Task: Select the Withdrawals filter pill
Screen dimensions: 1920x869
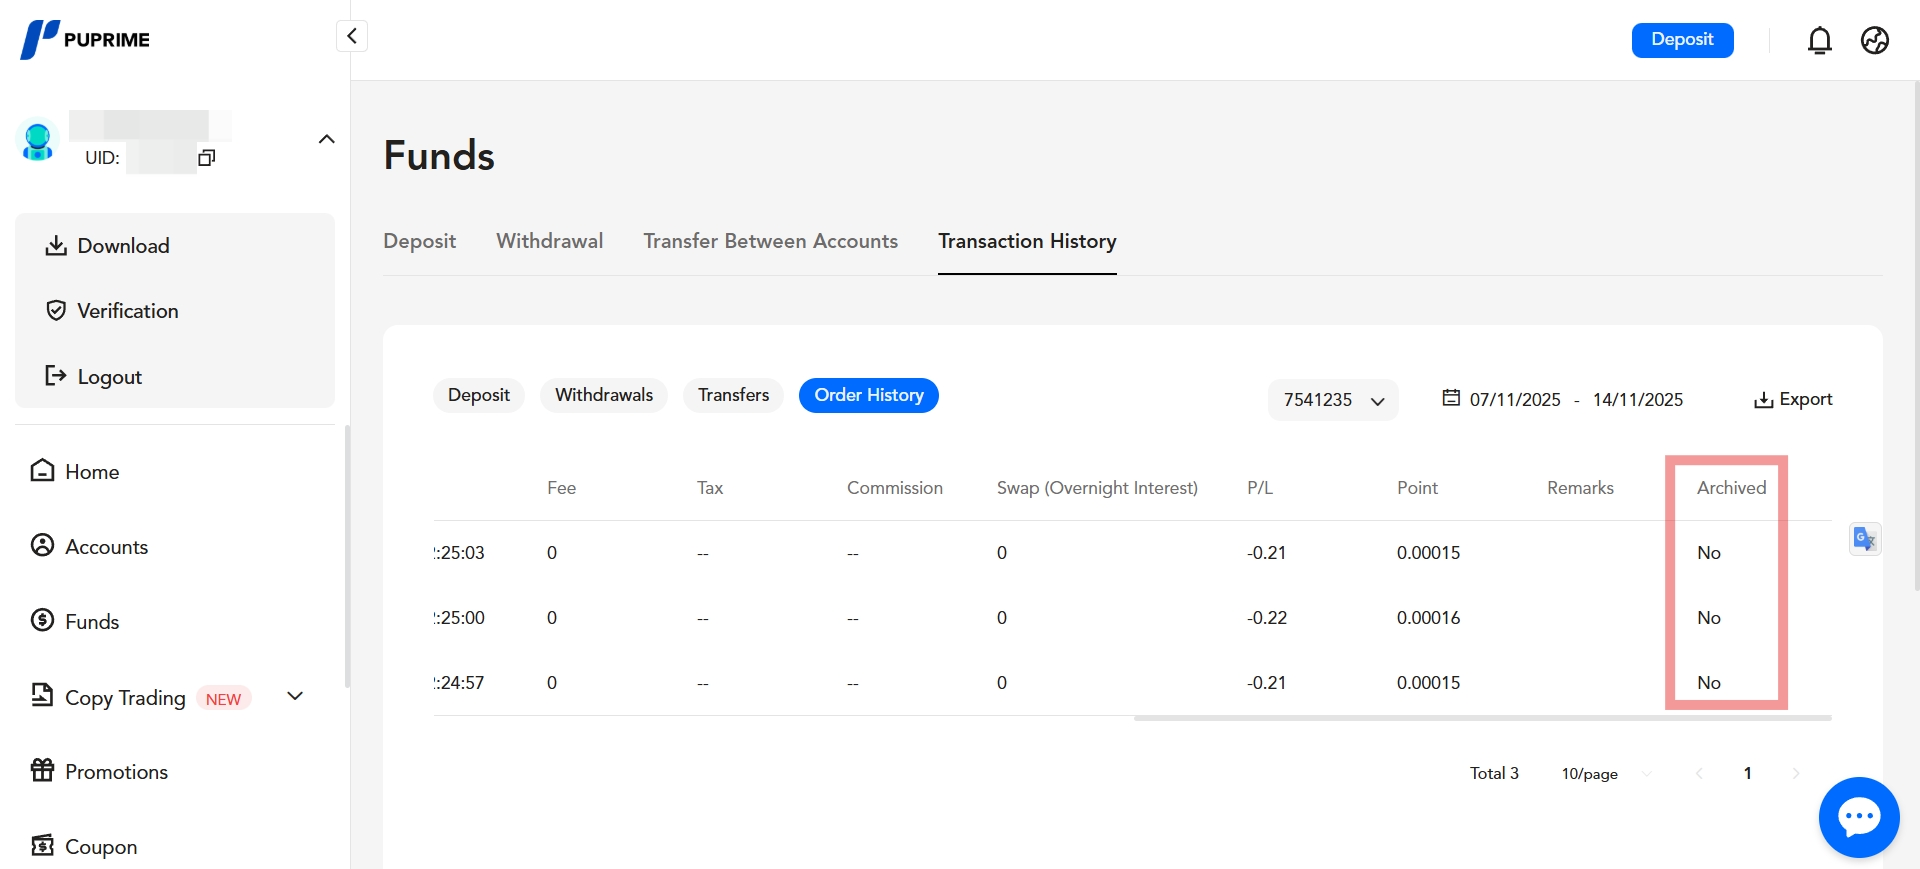Action: (603, 395)
